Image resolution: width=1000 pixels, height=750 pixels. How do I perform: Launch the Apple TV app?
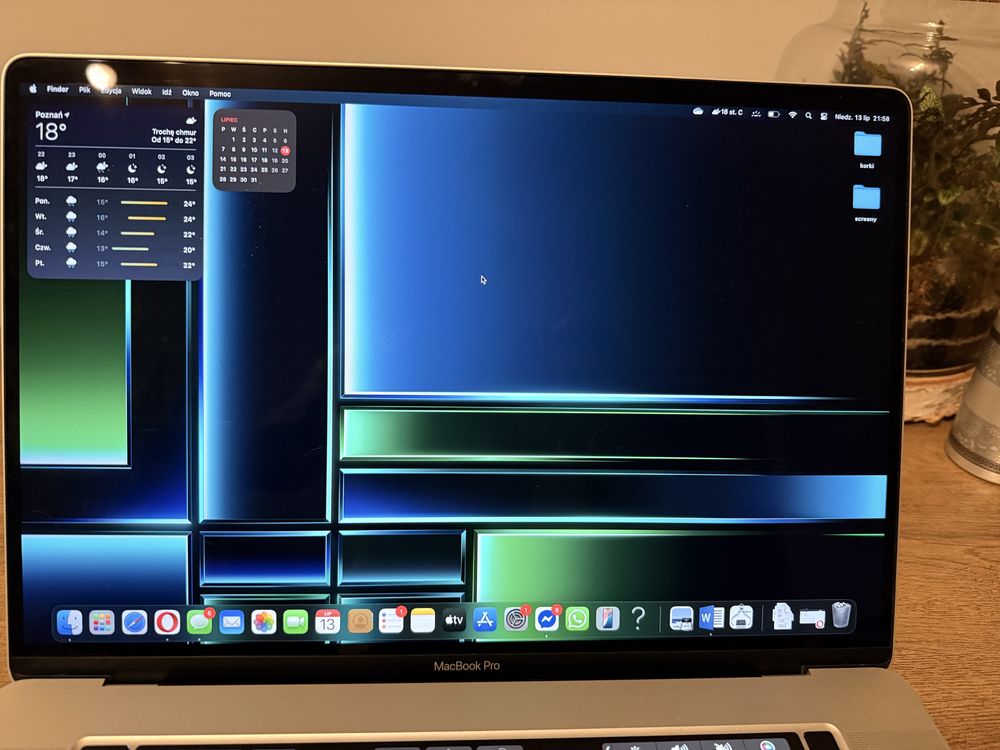pos(453,620)
